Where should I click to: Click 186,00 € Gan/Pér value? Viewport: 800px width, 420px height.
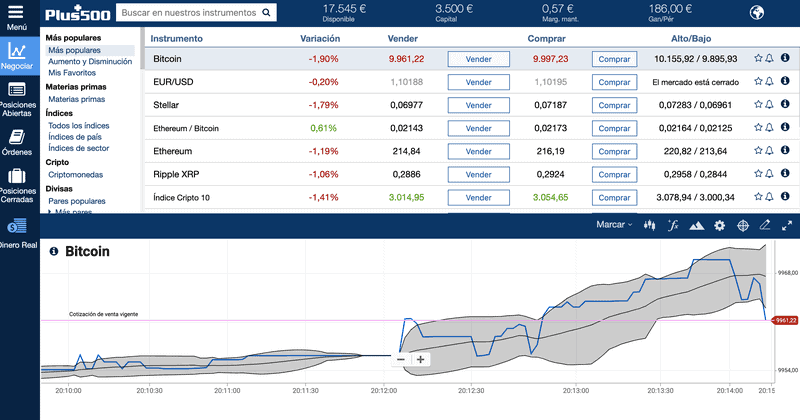click(x=670, y=12)
